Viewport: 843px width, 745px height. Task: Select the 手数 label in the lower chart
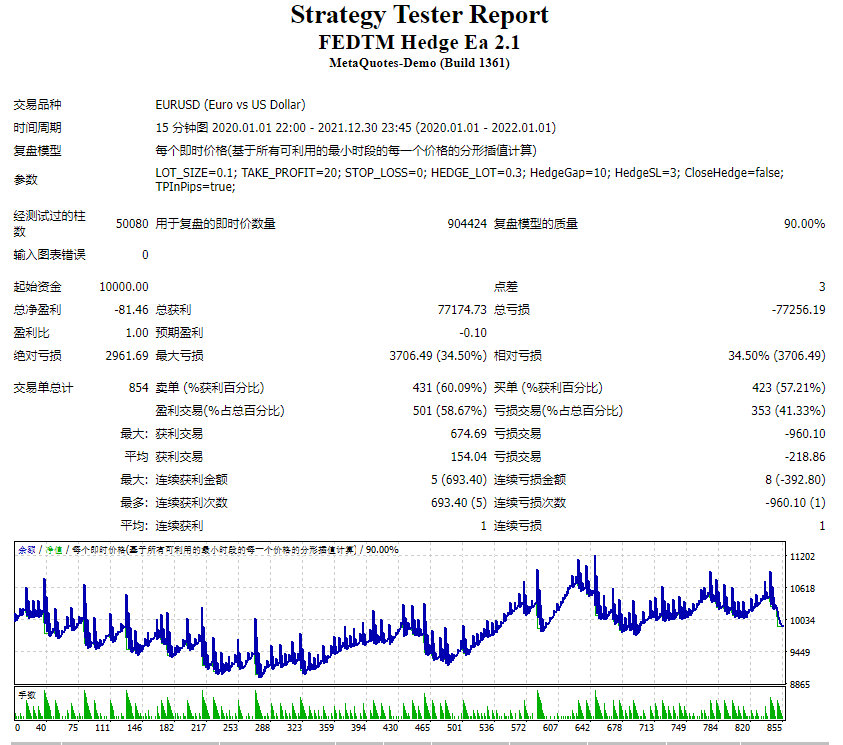[x=25, y=692]
